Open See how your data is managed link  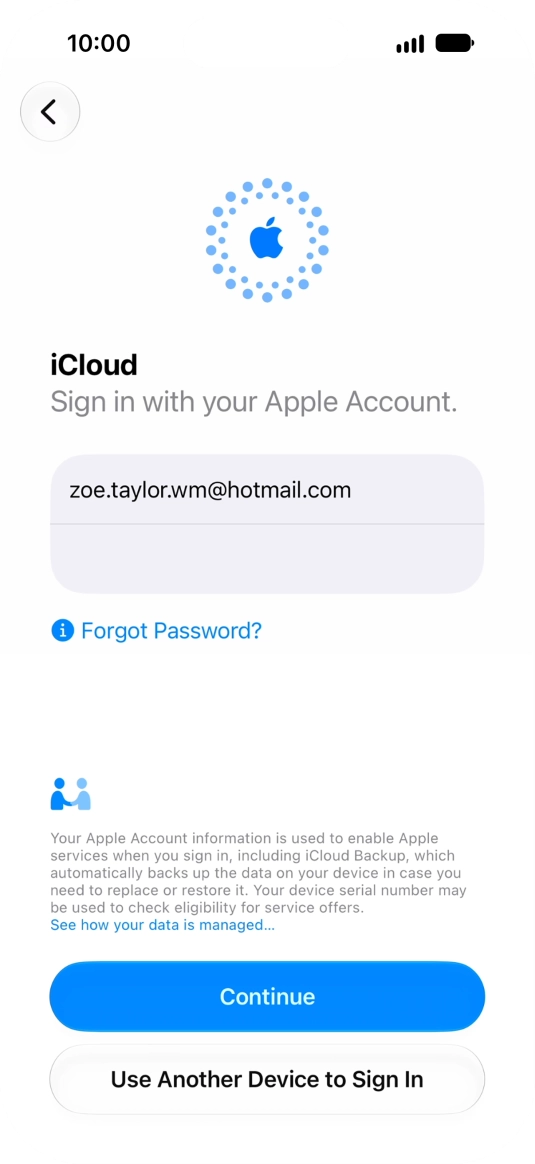pos(163,925)
